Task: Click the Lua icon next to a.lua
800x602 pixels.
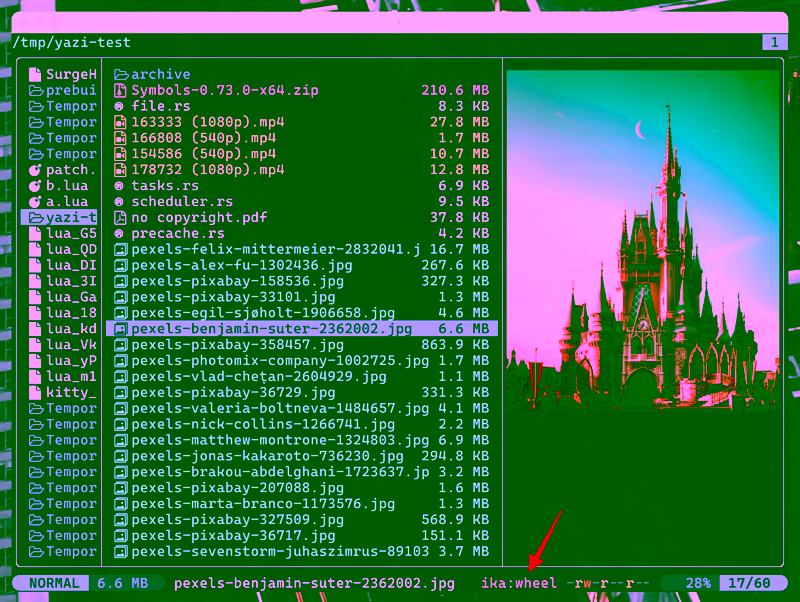Action: (x=35, y=202)
